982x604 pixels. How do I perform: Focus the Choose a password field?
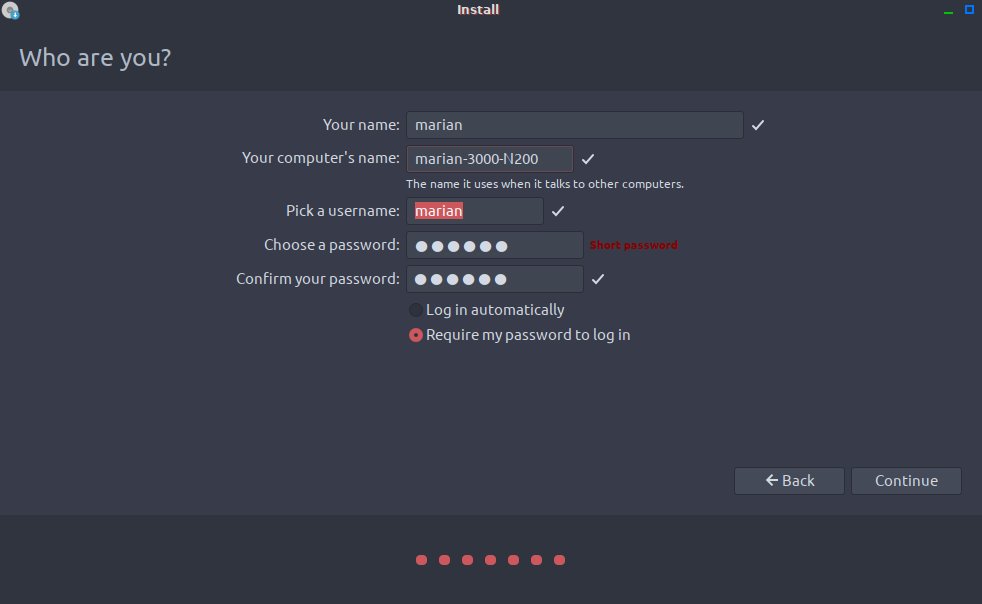pyautogui.click(x=494, y=245)
